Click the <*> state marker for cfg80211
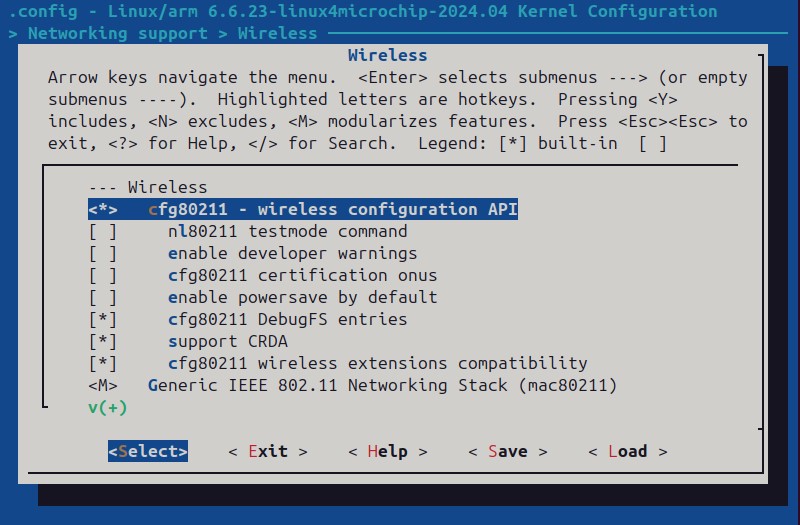 pos(103,209)
